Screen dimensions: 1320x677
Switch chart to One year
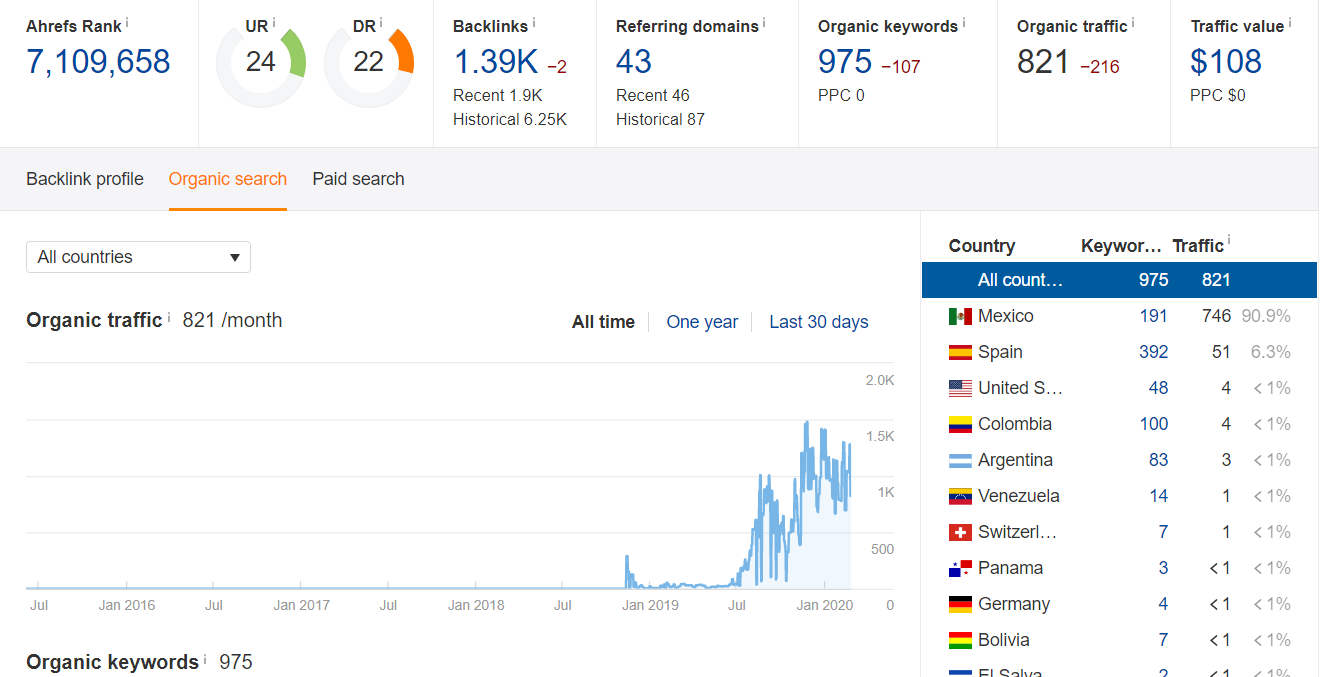coord(702,322)
